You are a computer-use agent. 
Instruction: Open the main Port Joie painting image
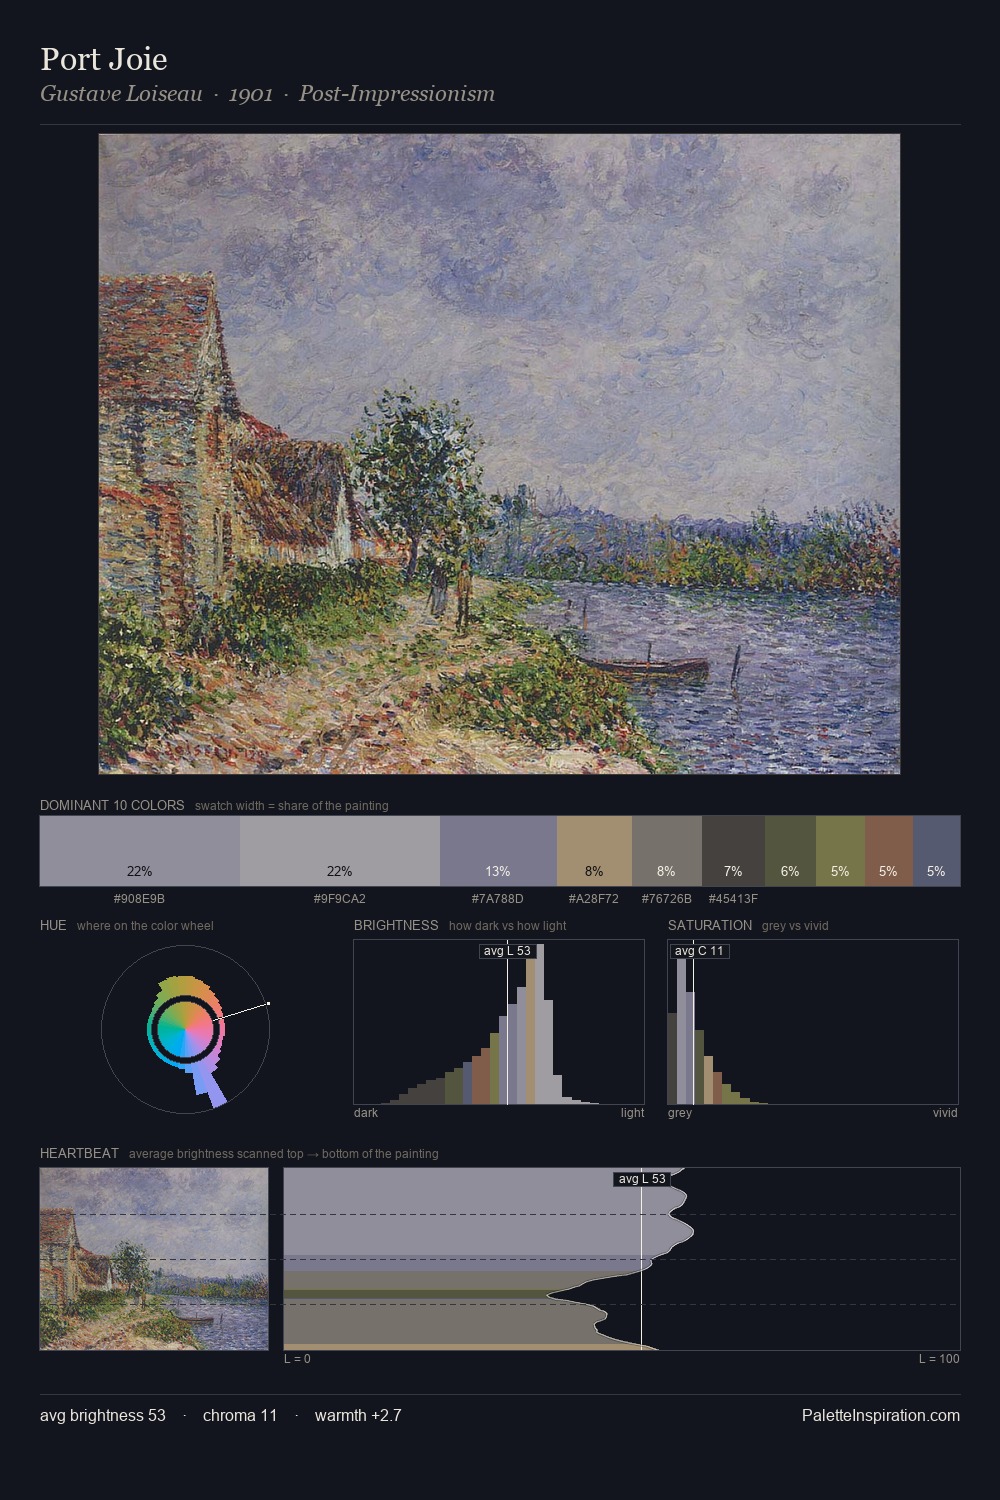pyautogui.click(x=499, y=454)
